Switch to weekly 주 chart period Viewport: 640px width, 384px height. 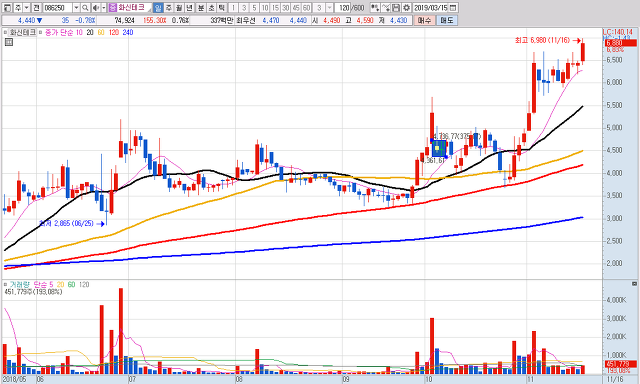pos(169,8)
